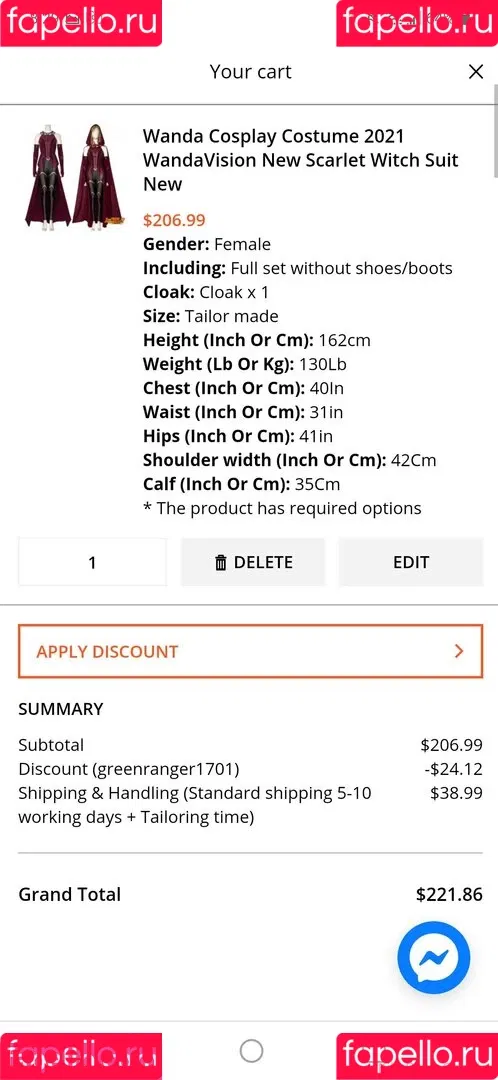Close the cart with the X icon
This screenshot has height=1080, width=498.
tap(476, 72)
